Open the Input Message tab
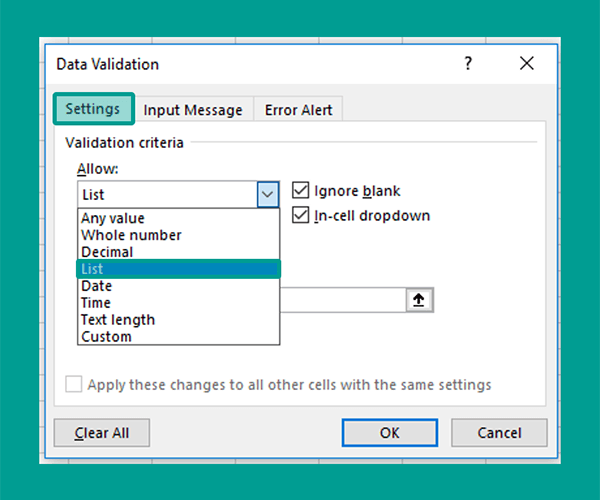The width and height of the screenshot is (600, 500). coord(193,110)
